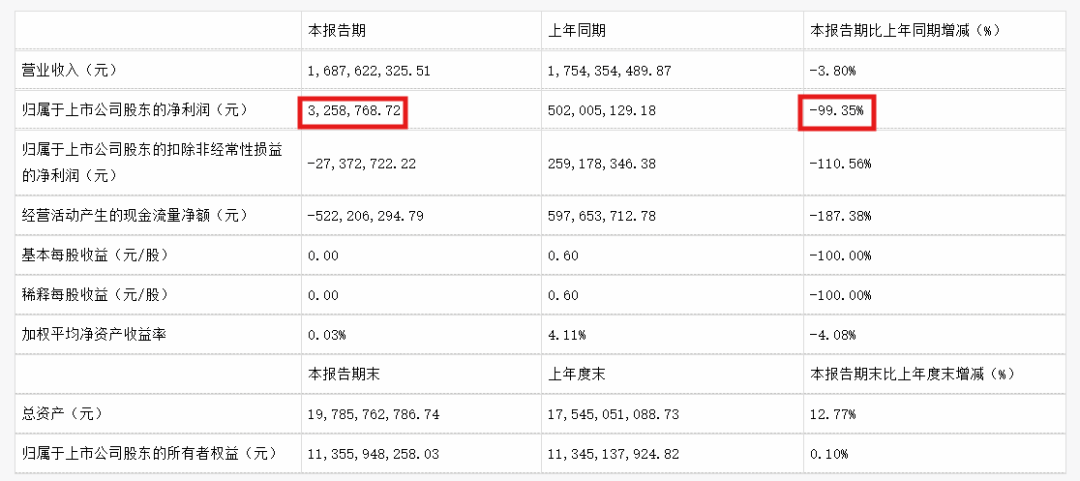
Task: Select the 加权平均净资产收益率 row label
Action: [94, 334]
